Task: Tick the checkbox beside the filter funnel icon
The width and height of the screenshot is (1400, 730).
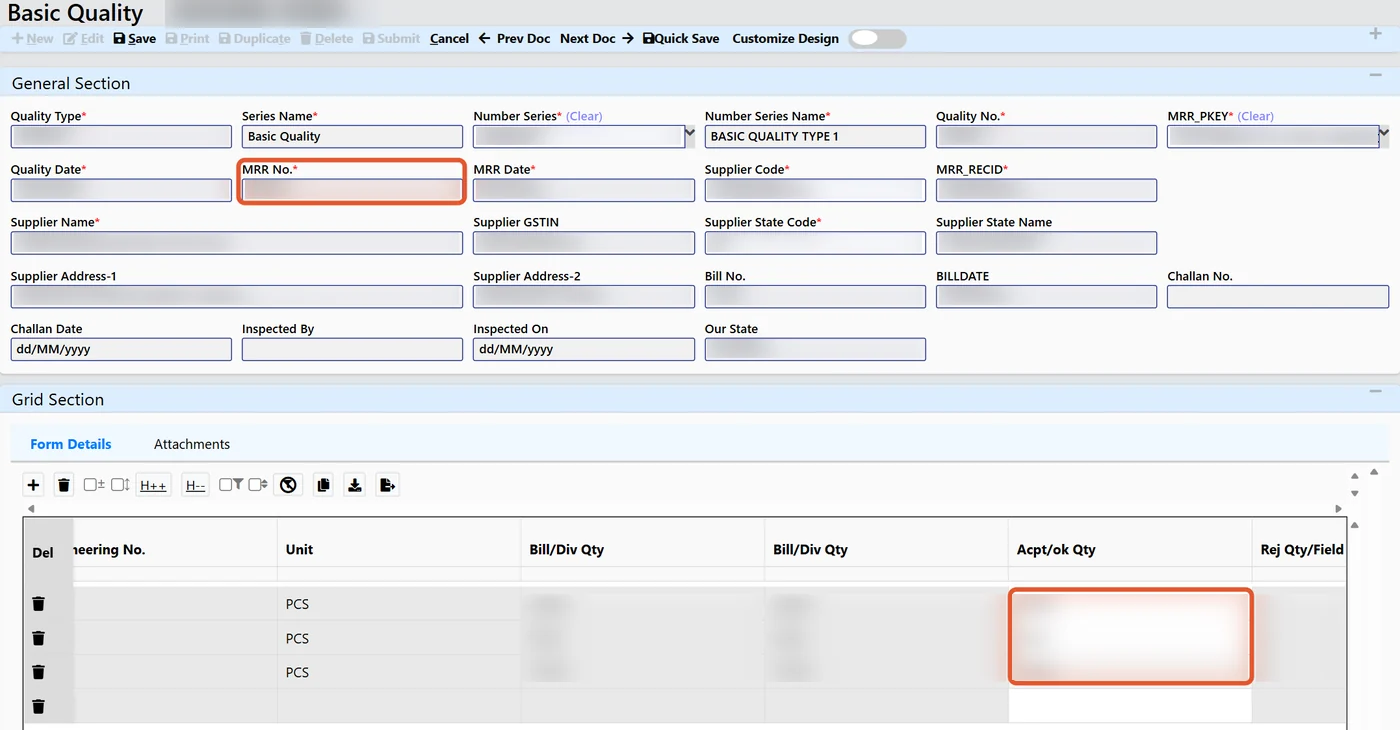Action: coord(225,484)
